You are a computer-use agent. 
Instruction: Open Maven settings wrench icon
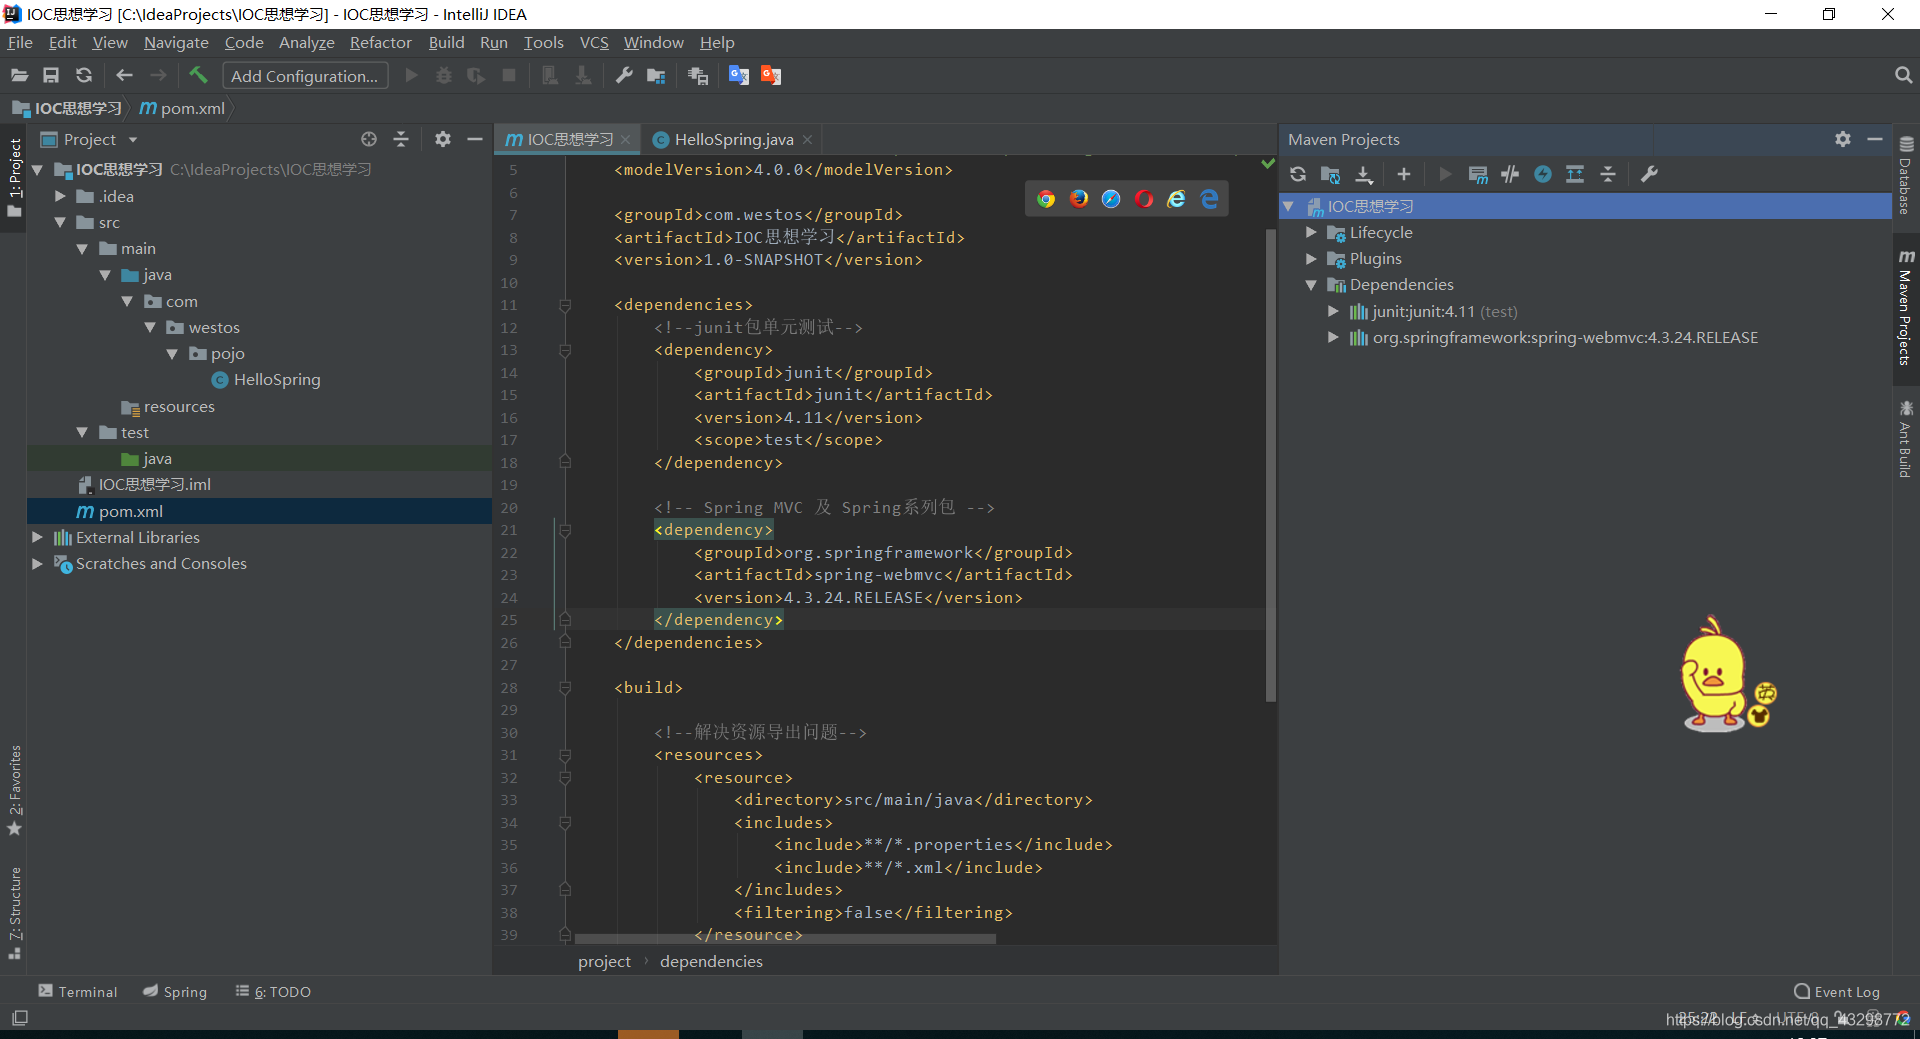click(1650, 174)
